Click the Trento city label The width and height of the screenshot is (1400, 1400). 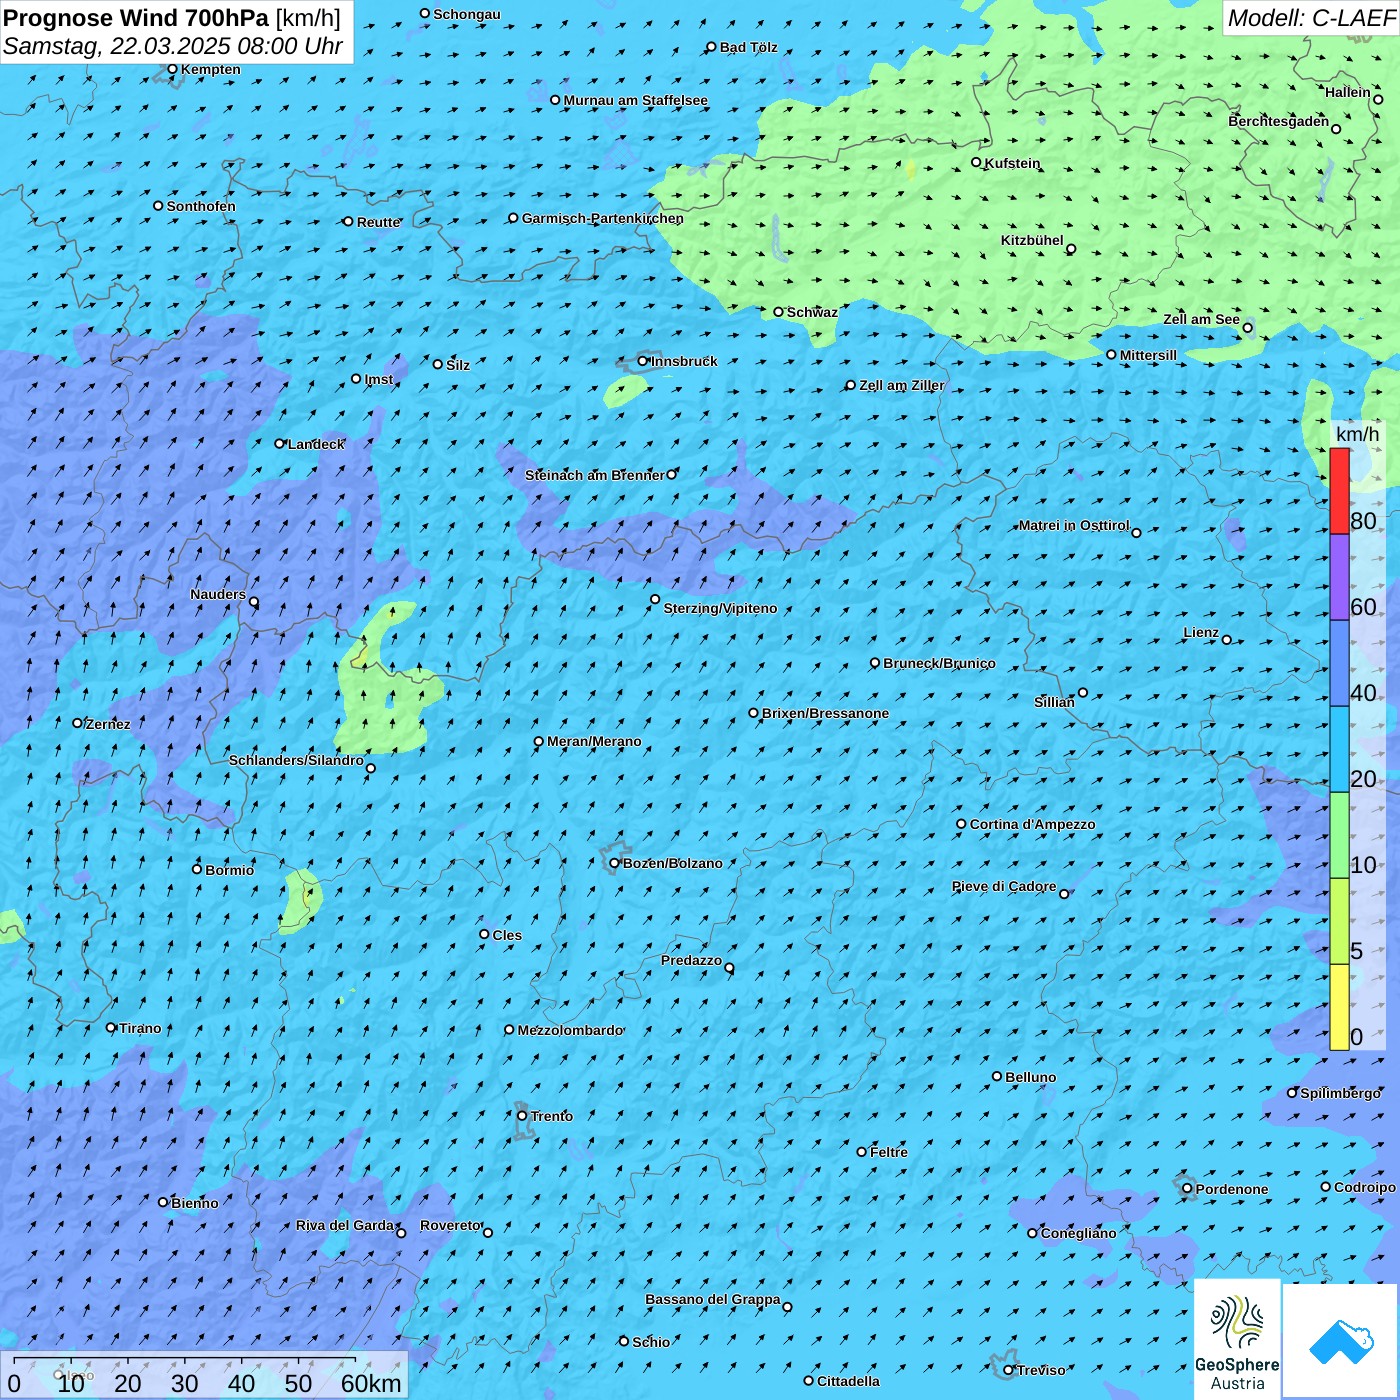tap(552, 1116)
